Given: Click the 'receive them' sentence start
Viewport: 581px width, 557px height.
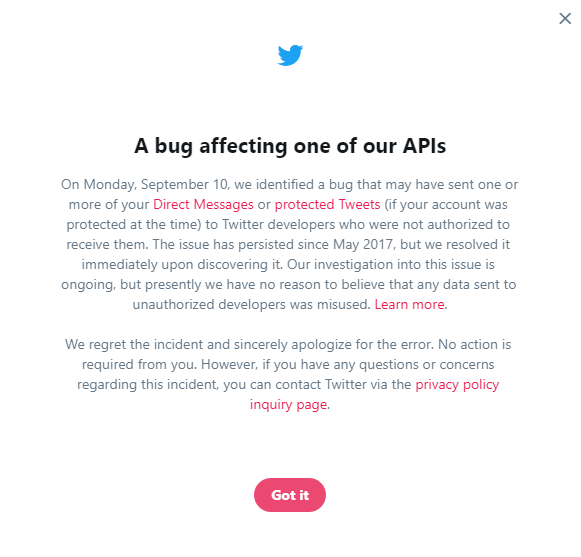Looking at the screenshot, I should tap(107, 245).
